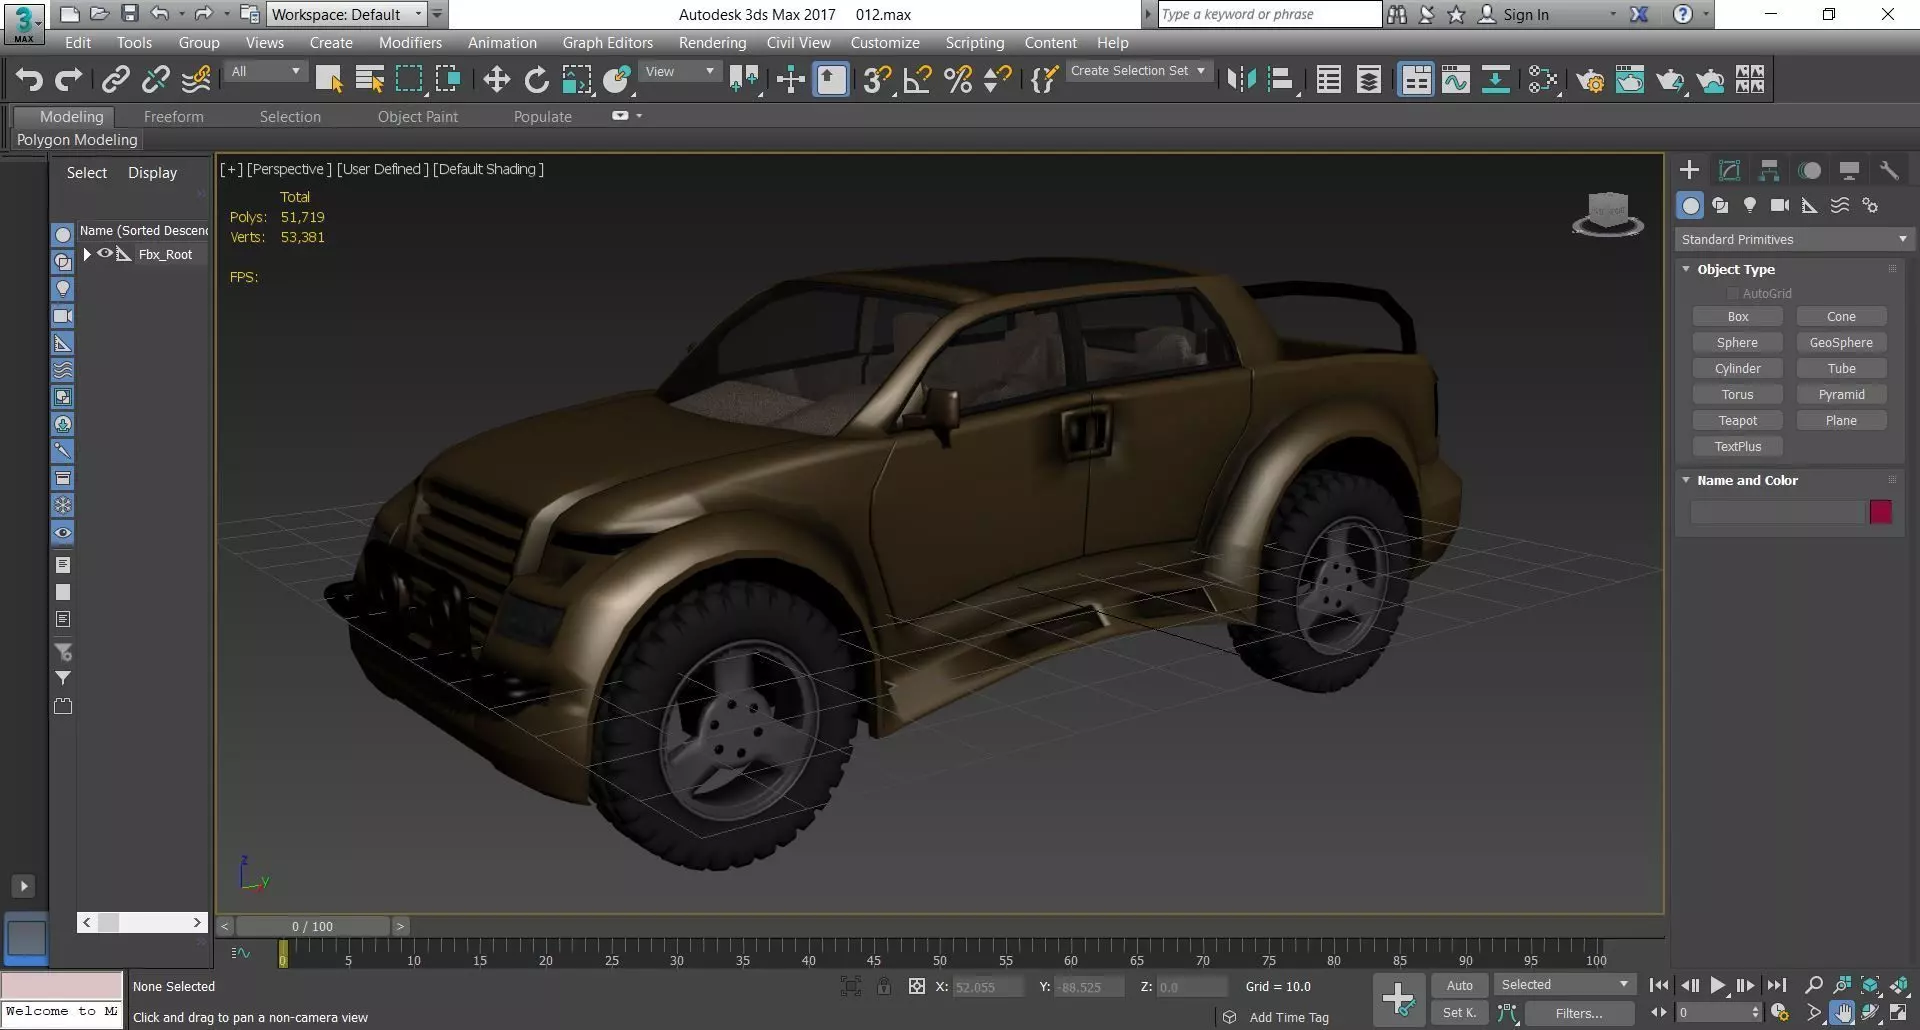Click the object color swatch
Screen dimensions: 1920x1030
(x=1881, y=512)
